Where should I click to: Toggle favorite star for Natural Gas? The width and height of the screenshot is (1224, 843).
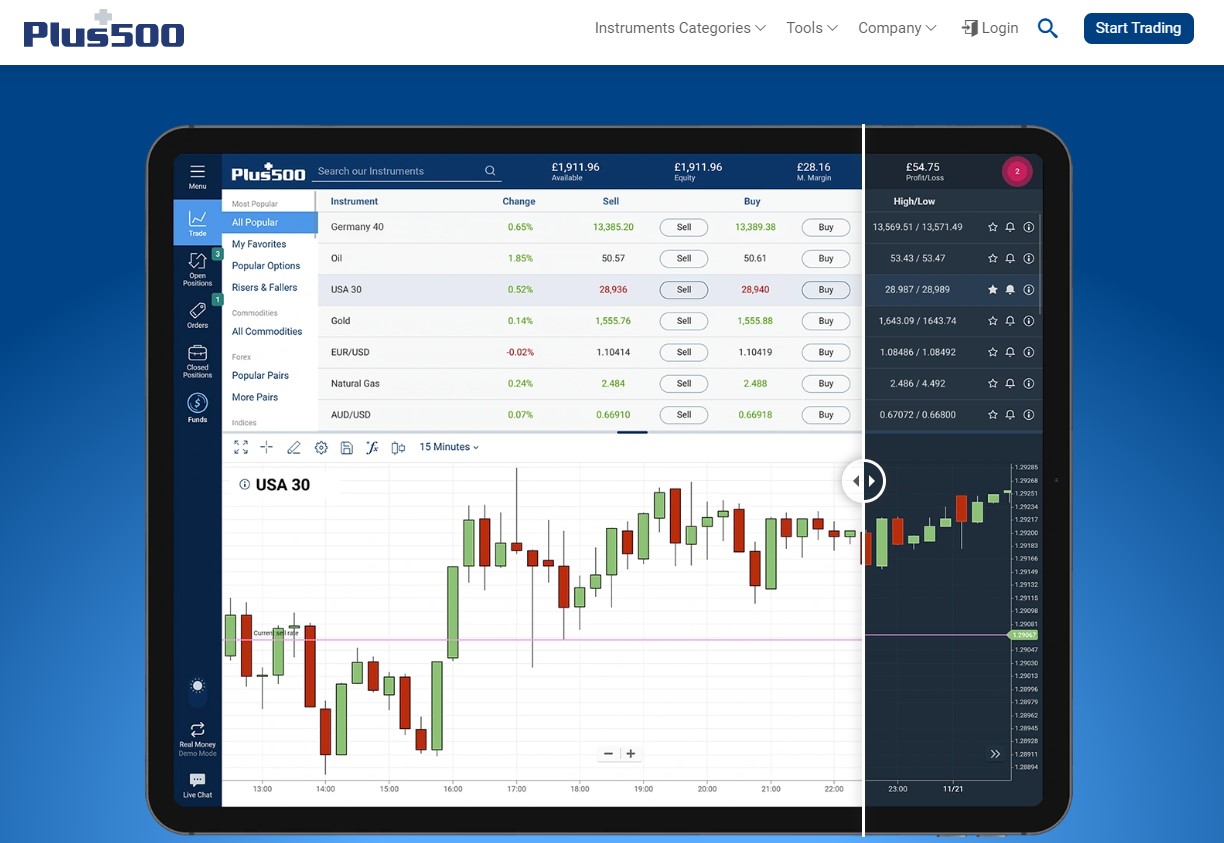point(993,383)
